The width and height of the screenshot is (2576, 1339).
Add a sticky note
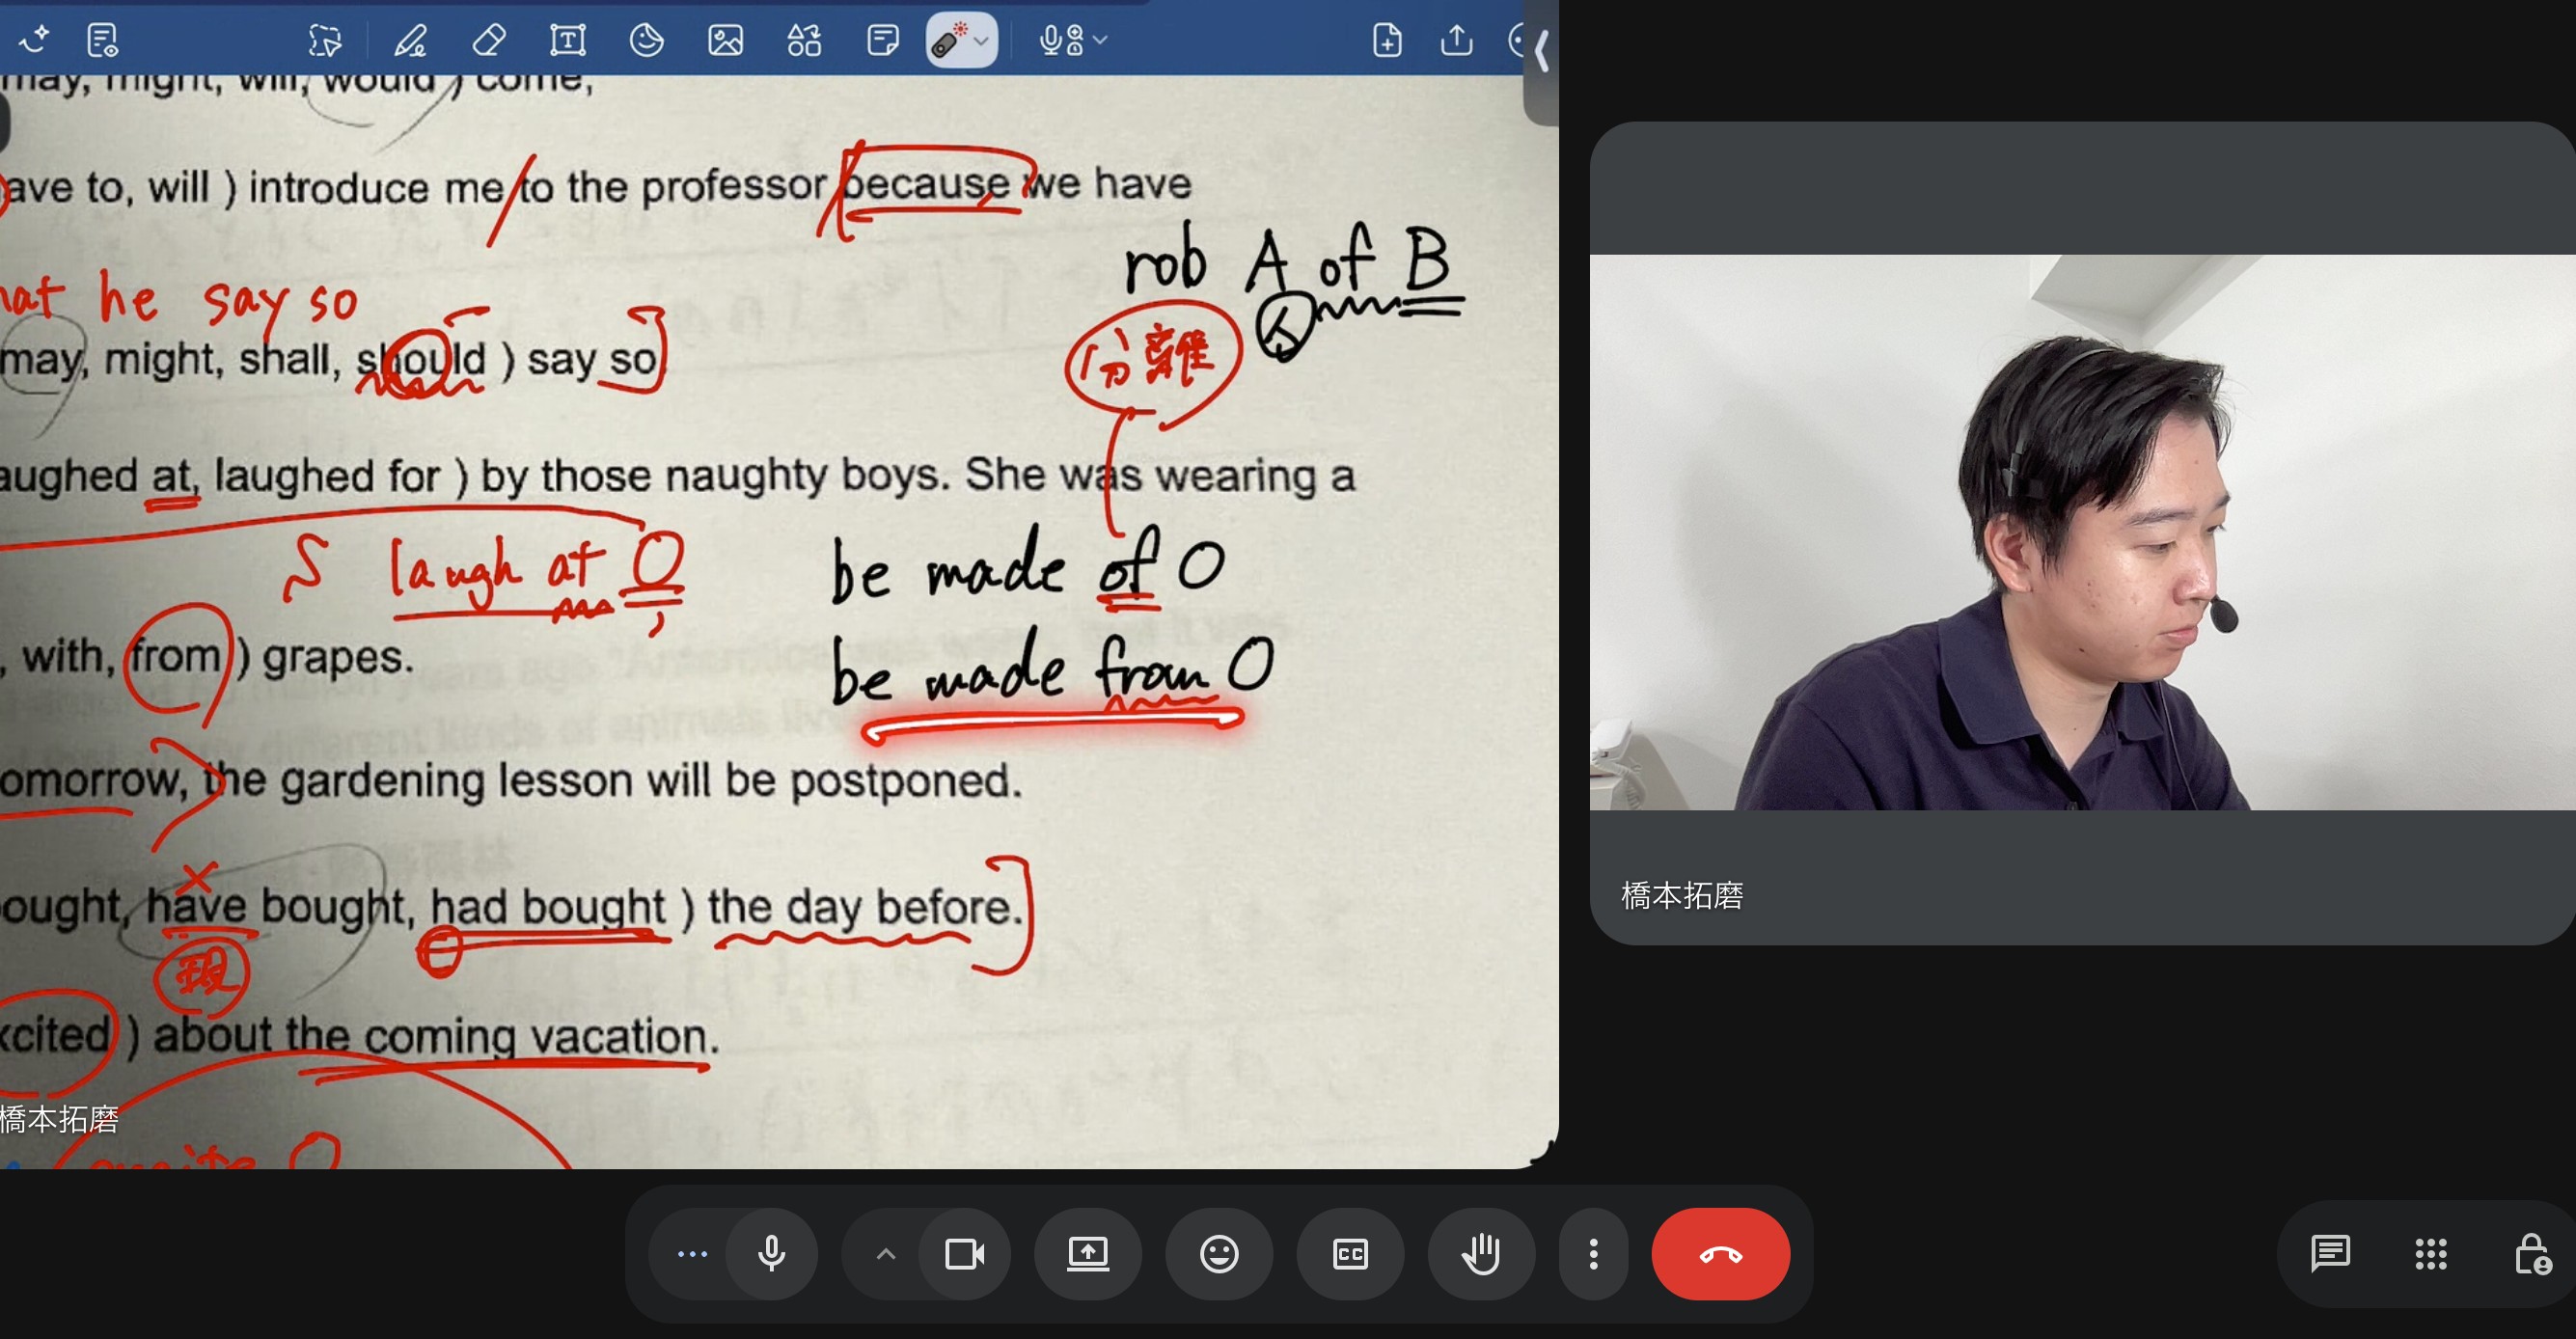tap(882, 40)
